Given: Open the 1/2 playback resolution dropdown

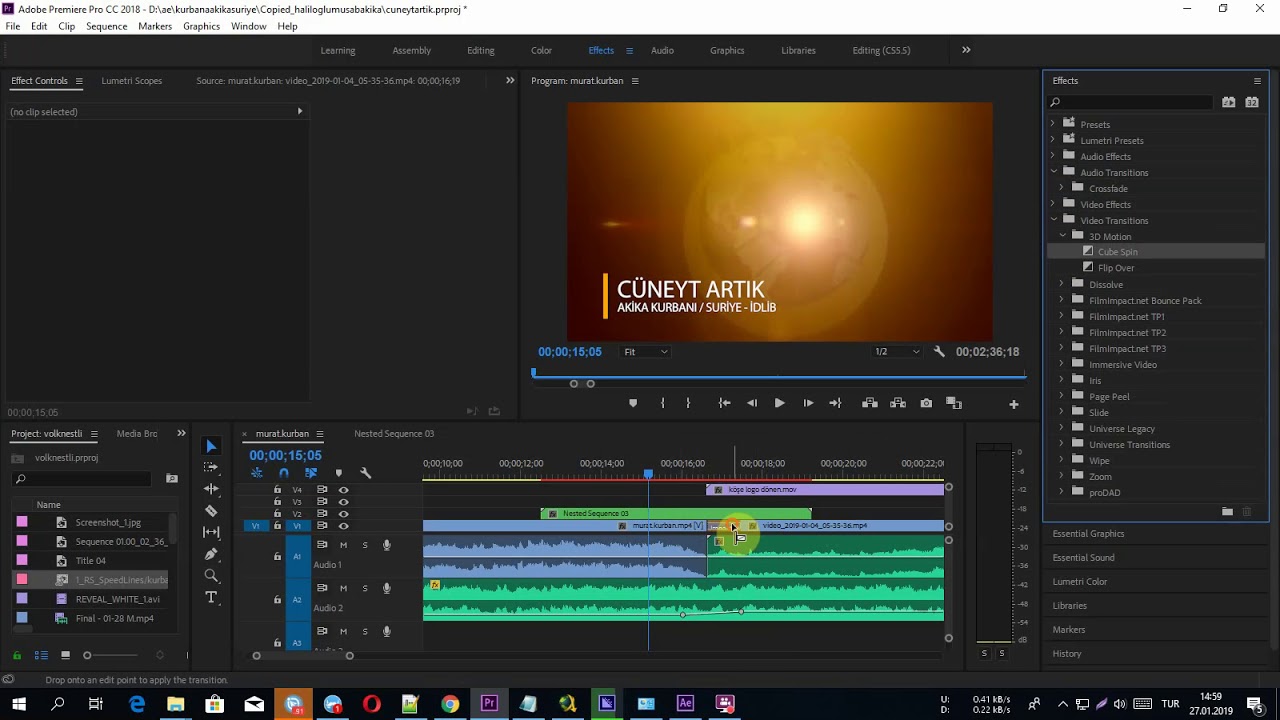Looking at the screenshot, I should (x=897, y=352).
